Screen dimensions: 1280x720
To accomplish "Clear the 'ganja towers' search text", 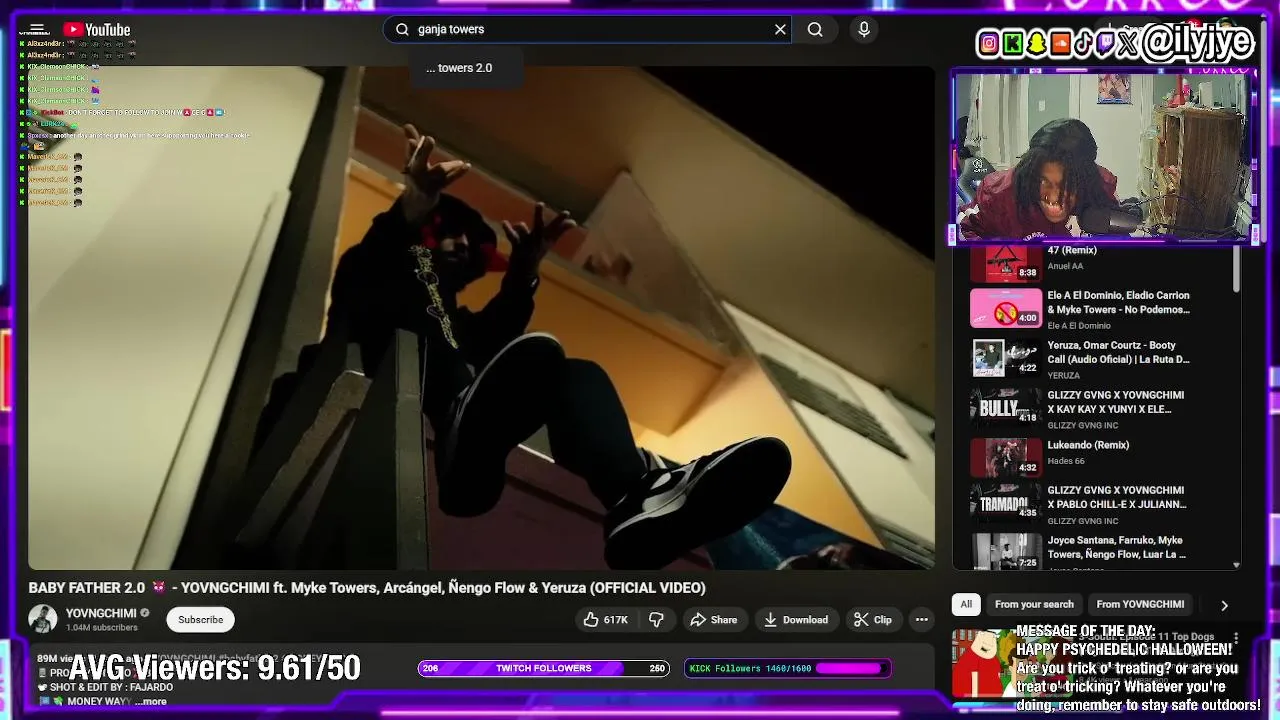I will click(780, 29).
